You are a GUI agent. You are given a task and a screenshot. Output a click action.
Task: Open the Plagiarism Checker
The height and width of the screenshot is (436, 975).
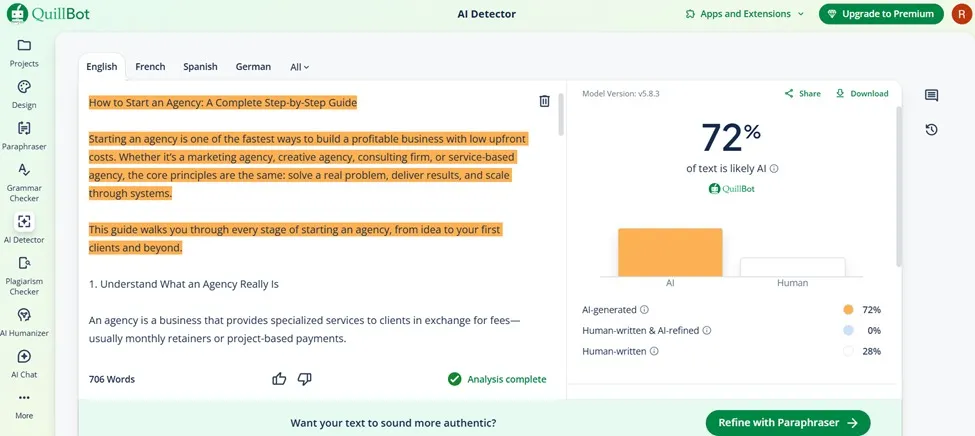click(24, 276)
